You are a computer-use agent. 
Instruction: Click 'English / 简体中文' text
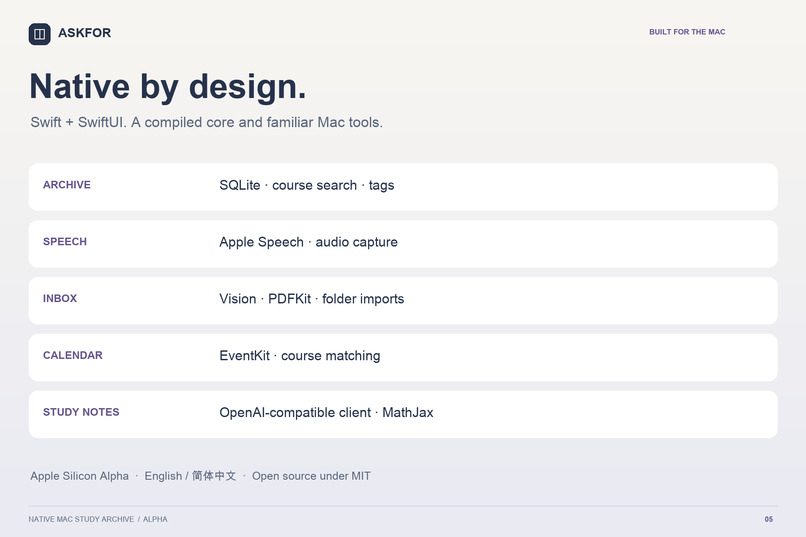point(190,476)
